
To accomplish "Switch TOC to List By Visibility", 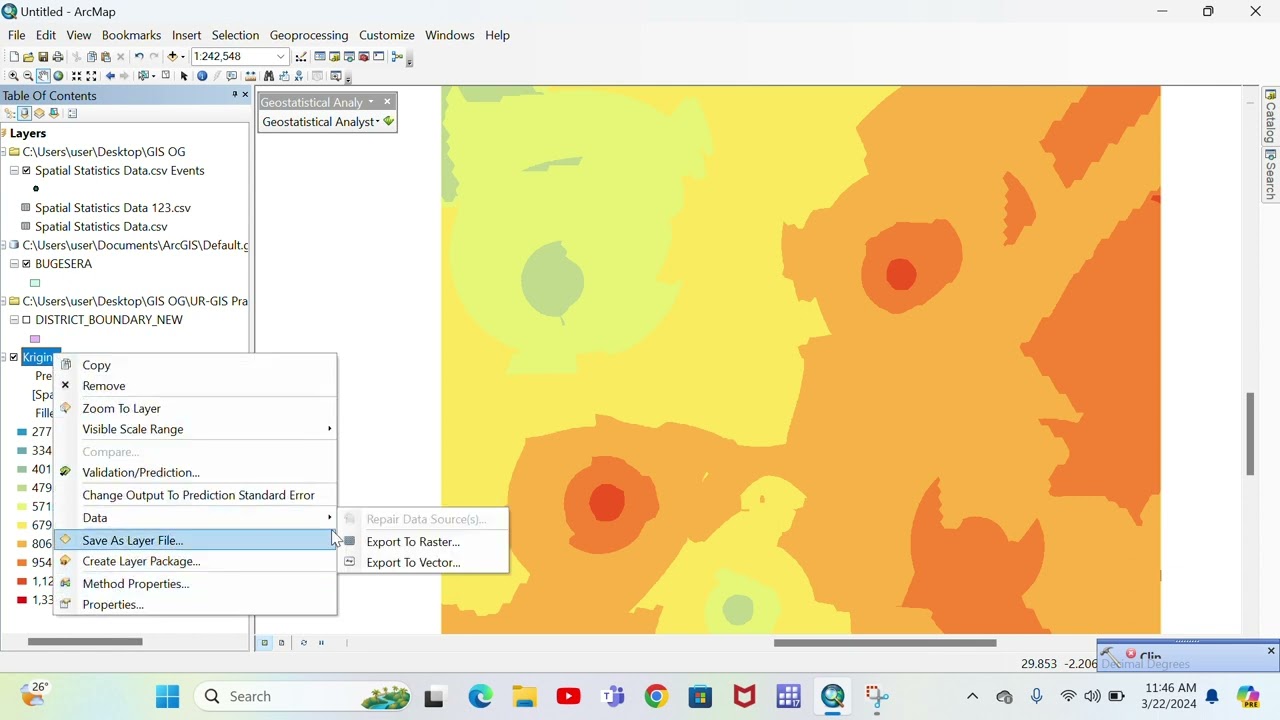I will pos(39,113).
